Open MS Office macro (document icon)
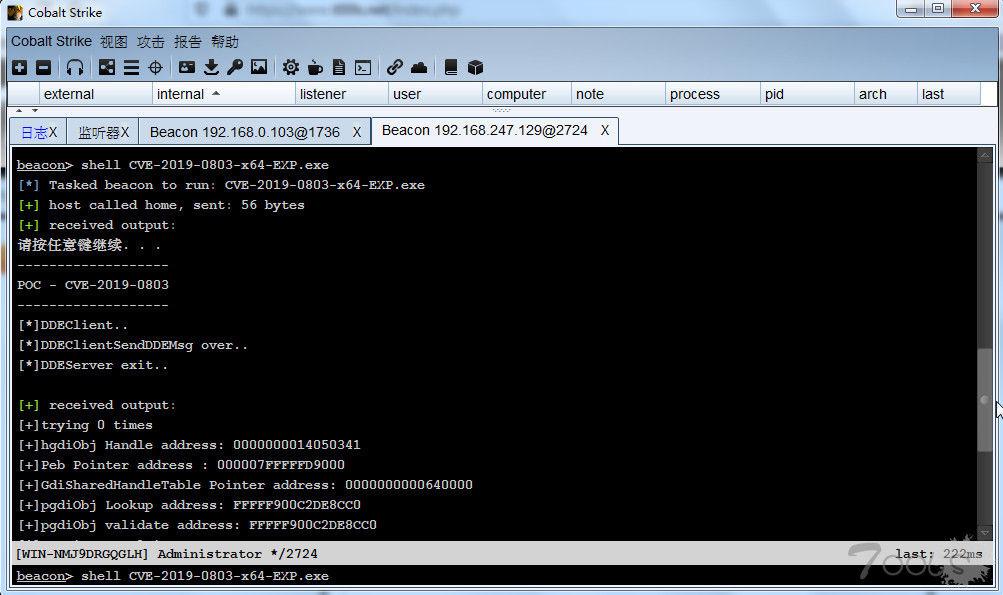Screen dimensions: 1003x595 339,67
